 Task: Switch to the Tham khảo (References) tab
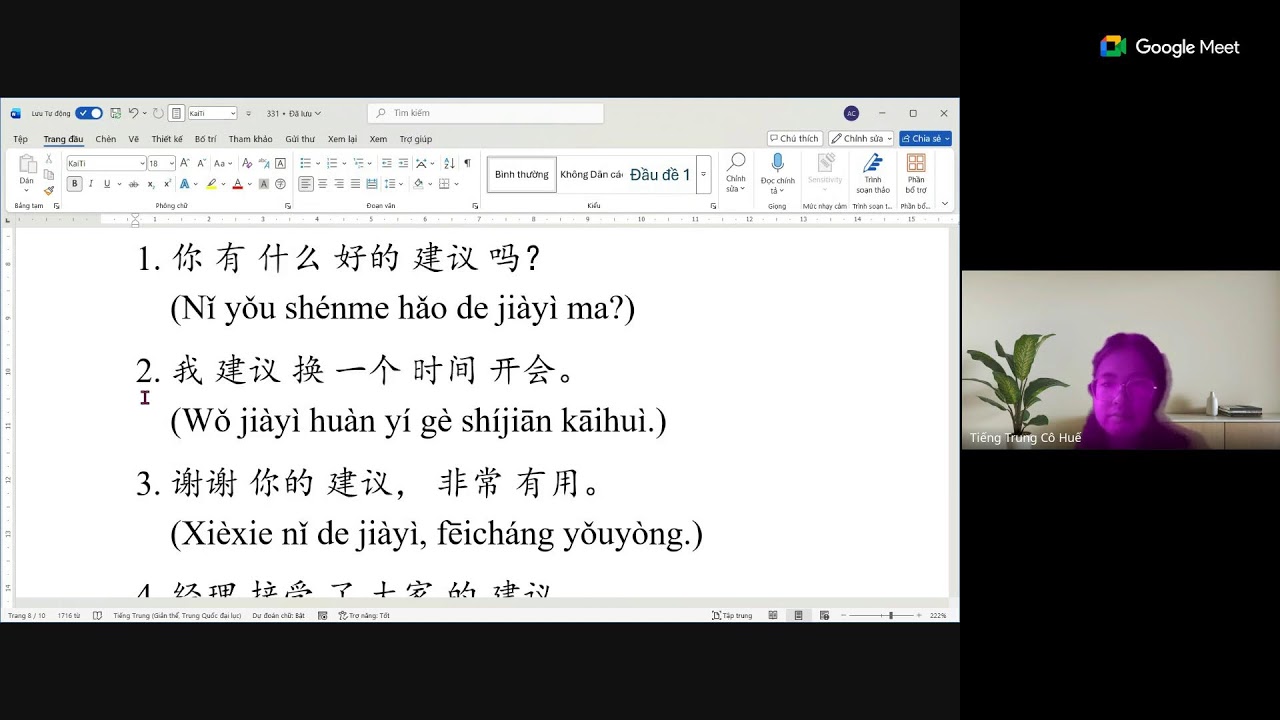pyautogui.click(x=250, y=139)
